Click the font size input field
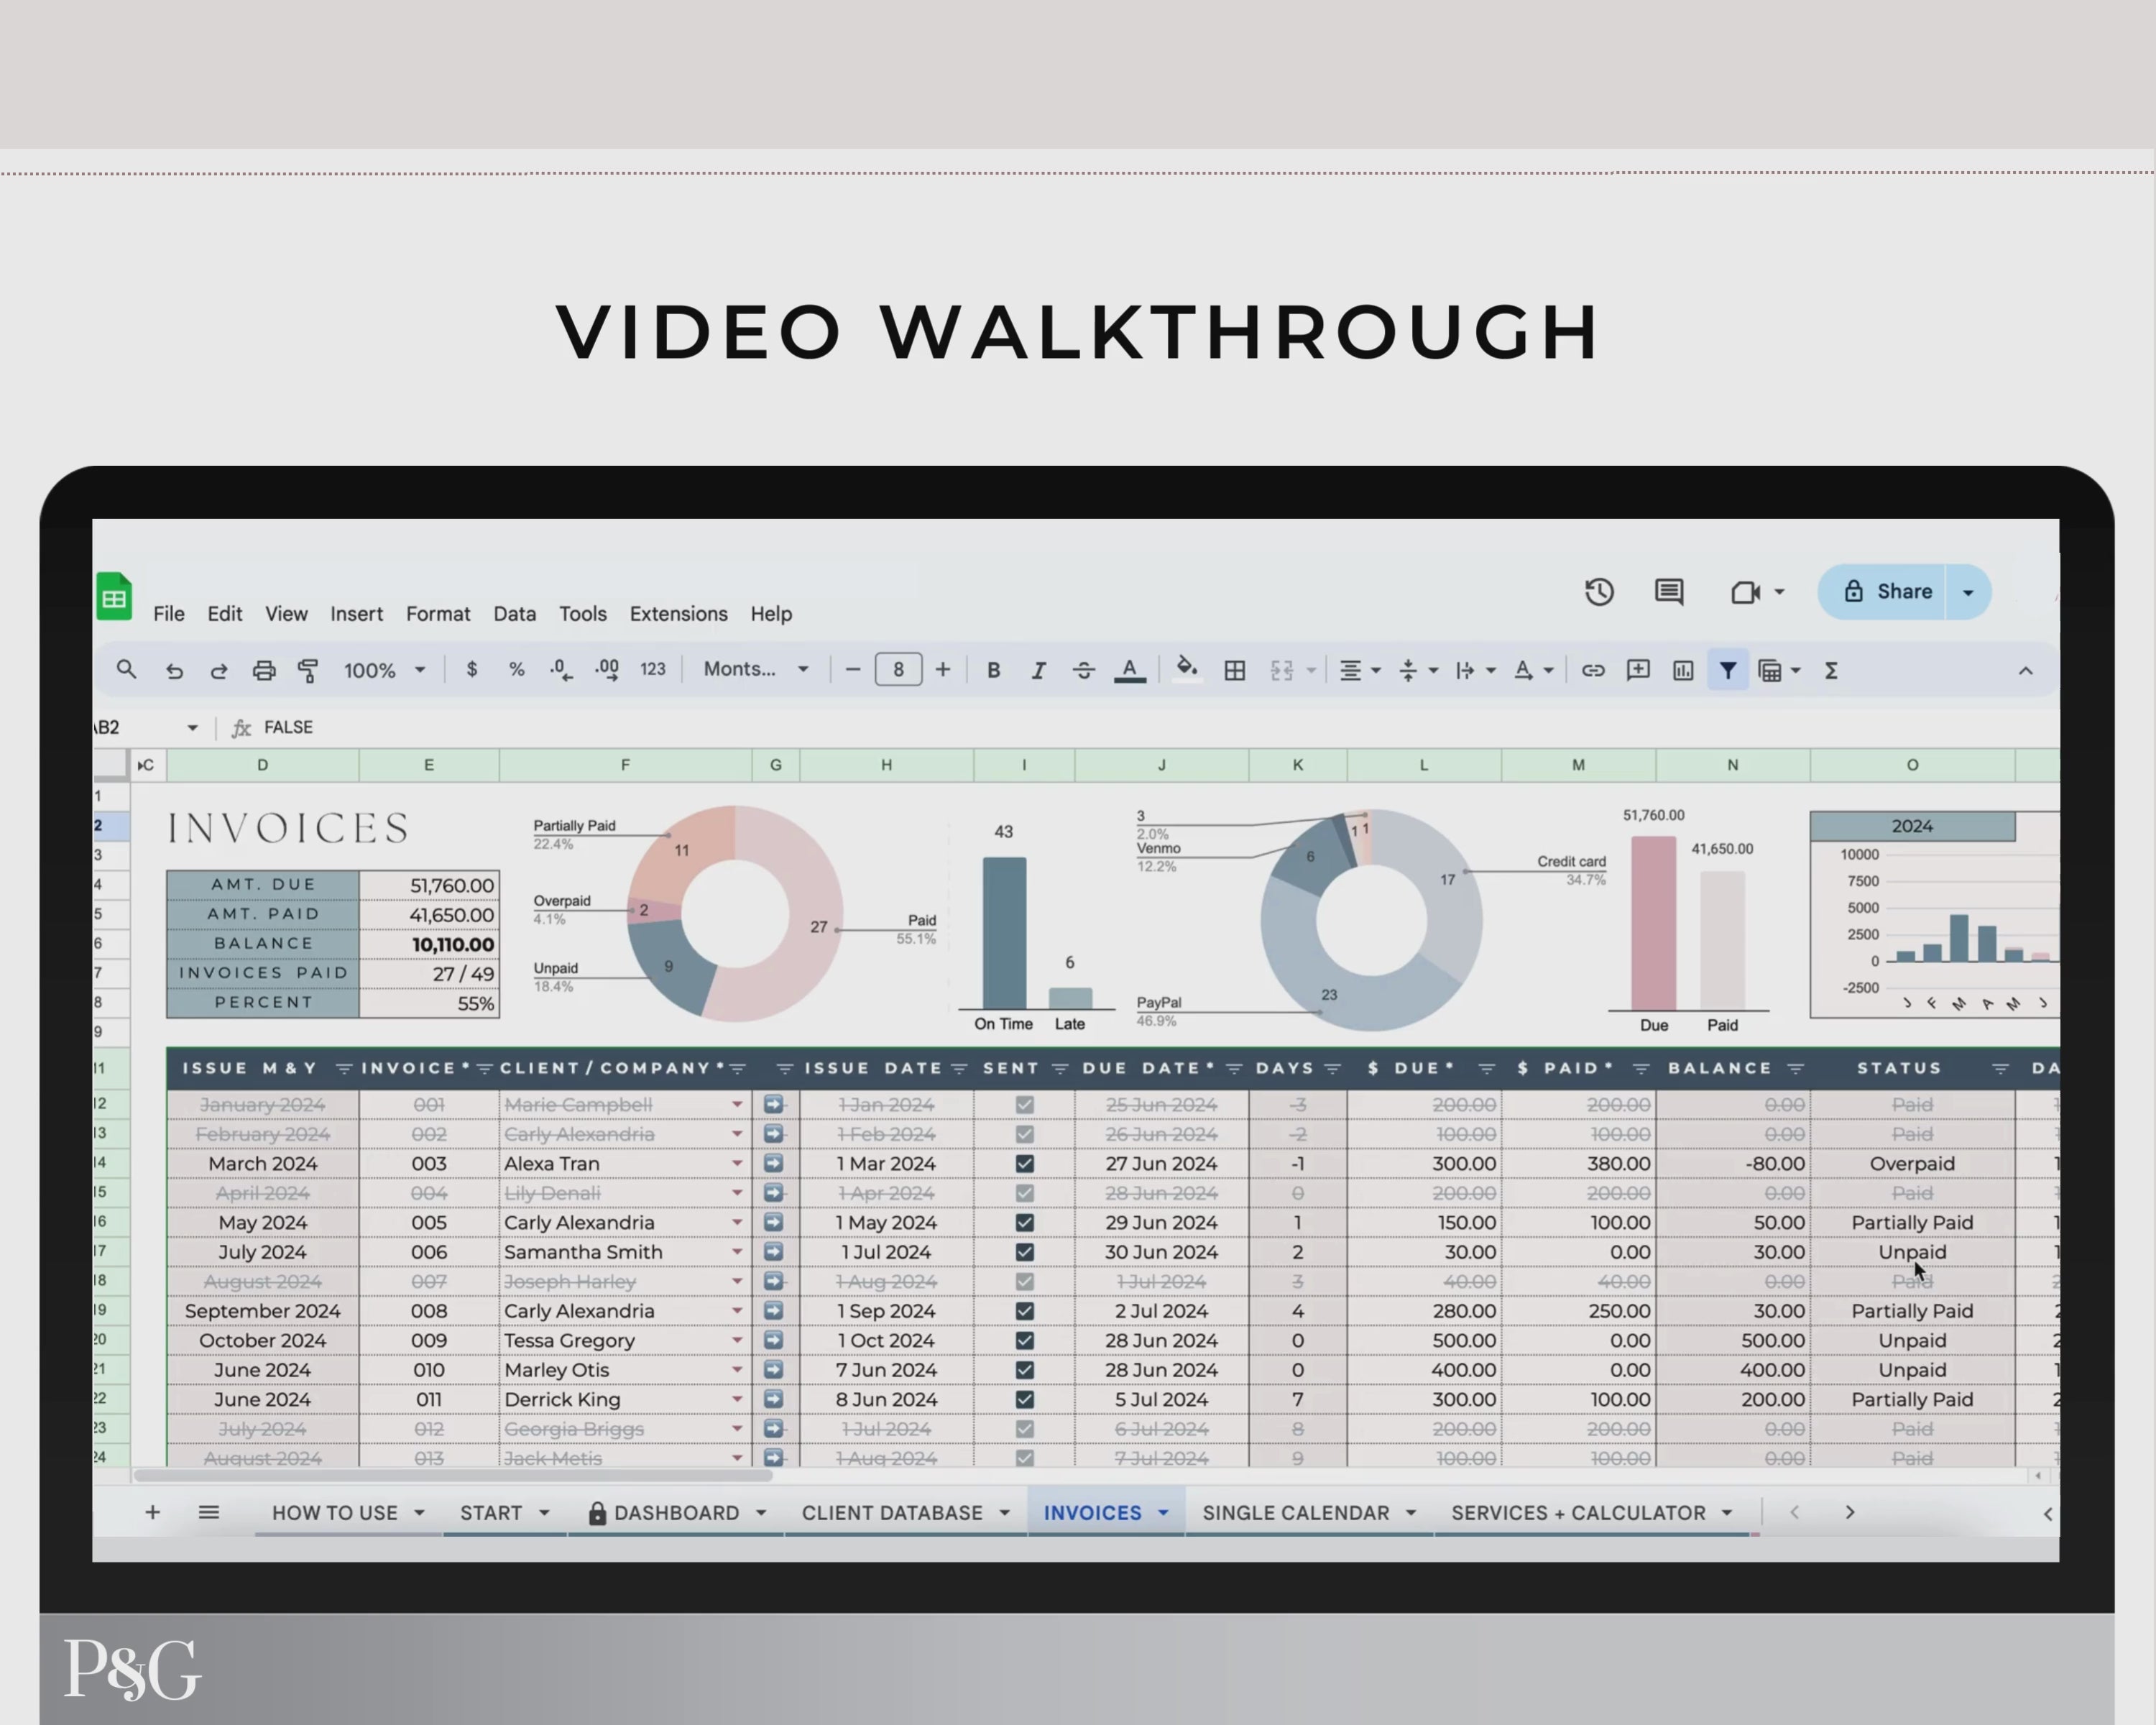 (897, 670)
